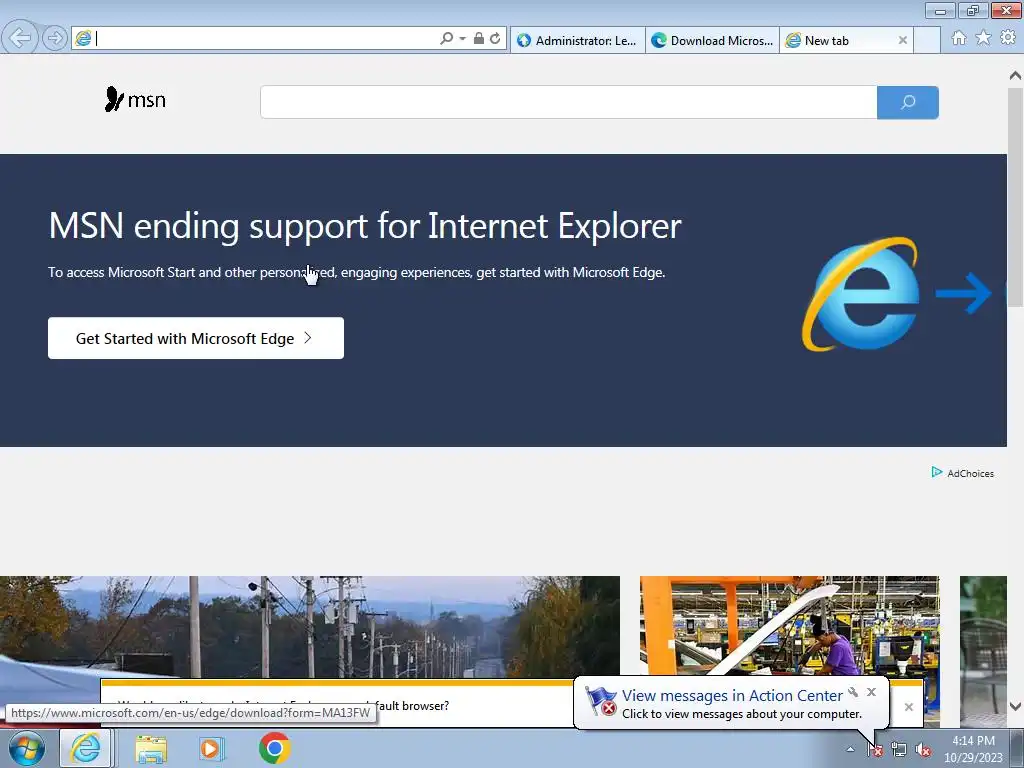Open the auto factory news story image

tap(790, 627)
